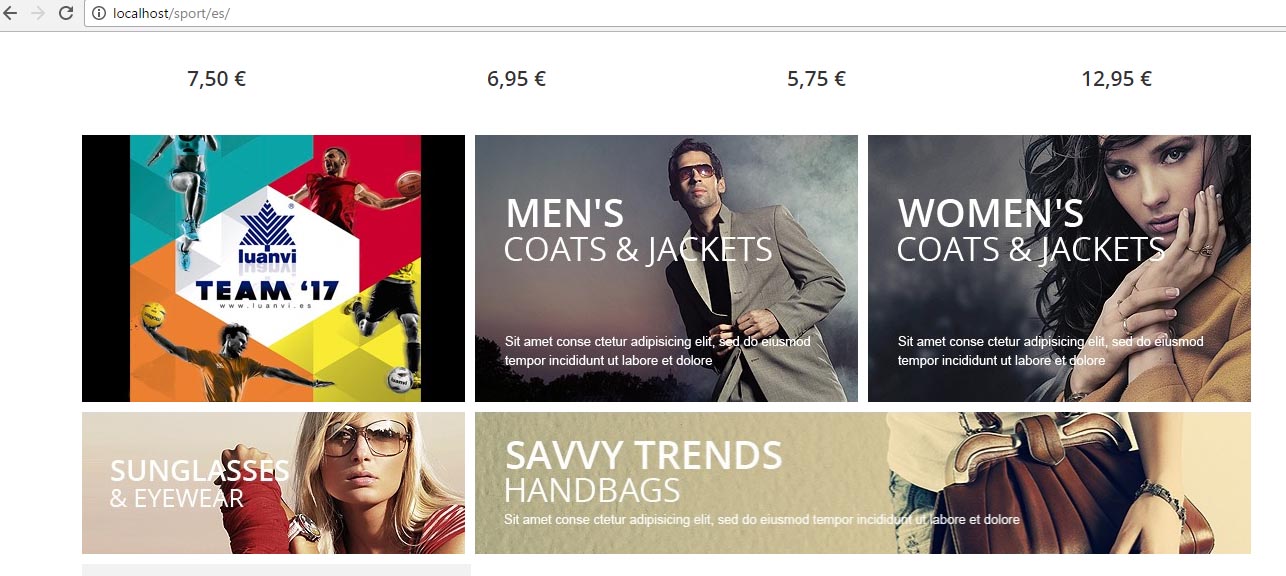Click the gray block below the Sunglasses banner
Viewport: 1286px width, 576px height.
[x=276, y=570]
